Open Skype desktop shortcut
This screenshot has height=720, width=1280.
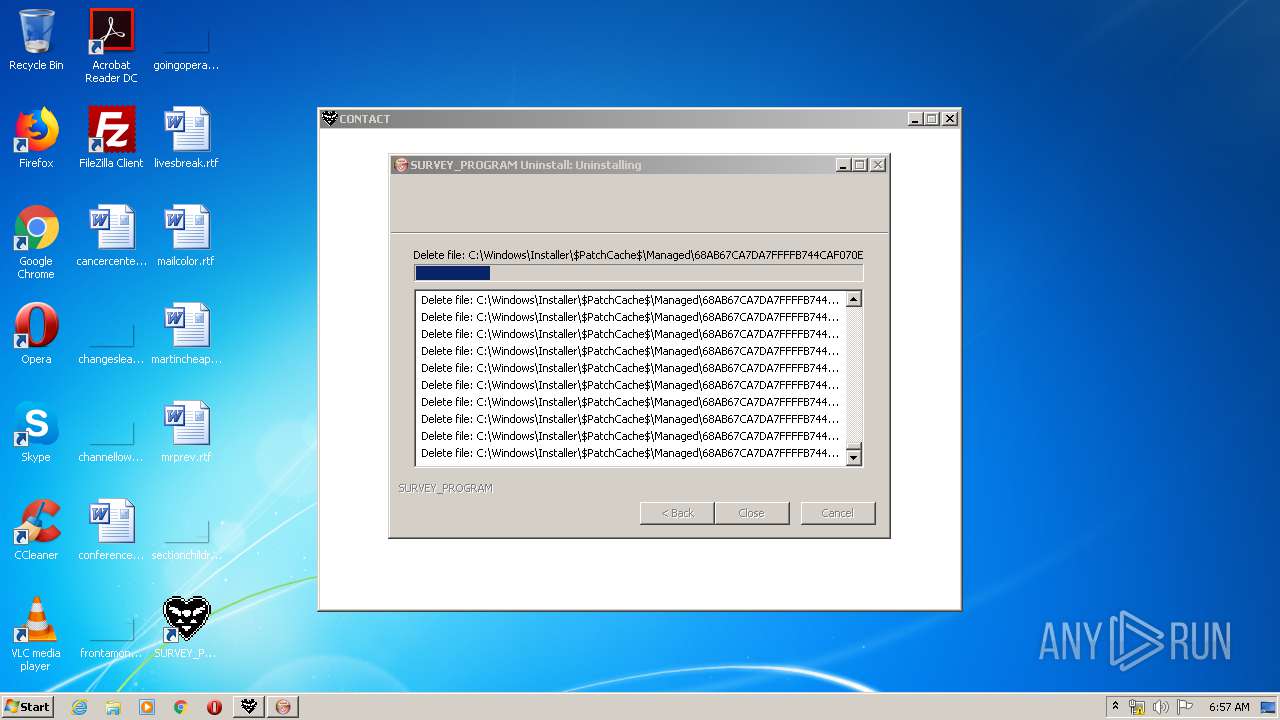point(36,432)
